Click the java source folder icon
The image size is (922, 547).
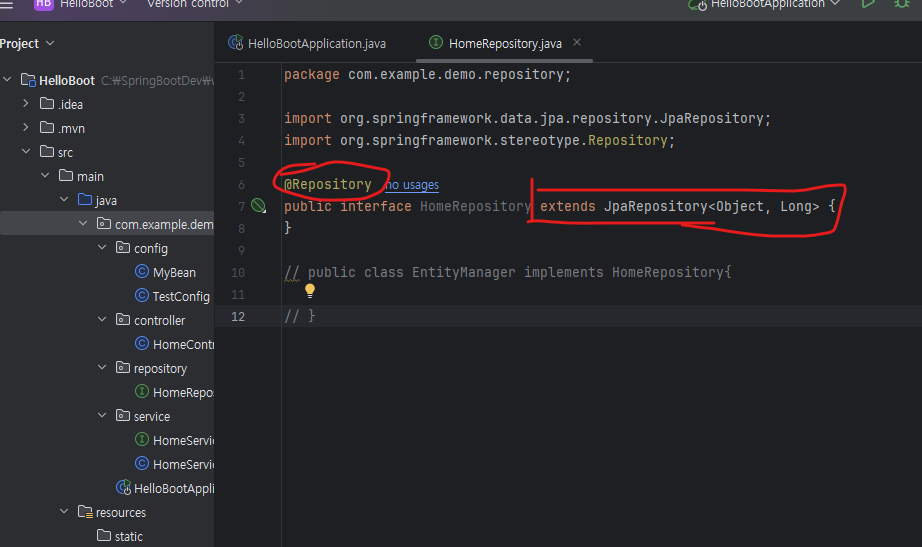coord(85,199)
